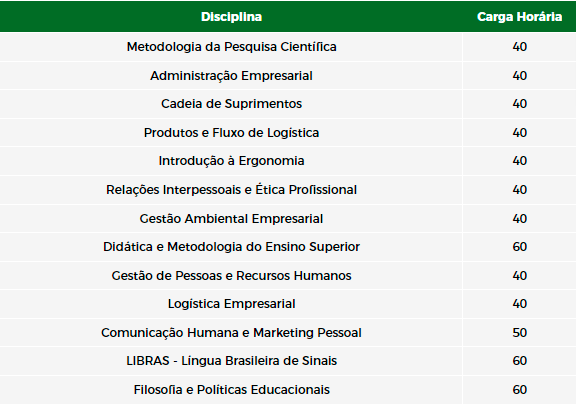This screenshot has height=405, width=576.
Task: Click on Cadeia de Suprimentos
Action: (231, 104)
